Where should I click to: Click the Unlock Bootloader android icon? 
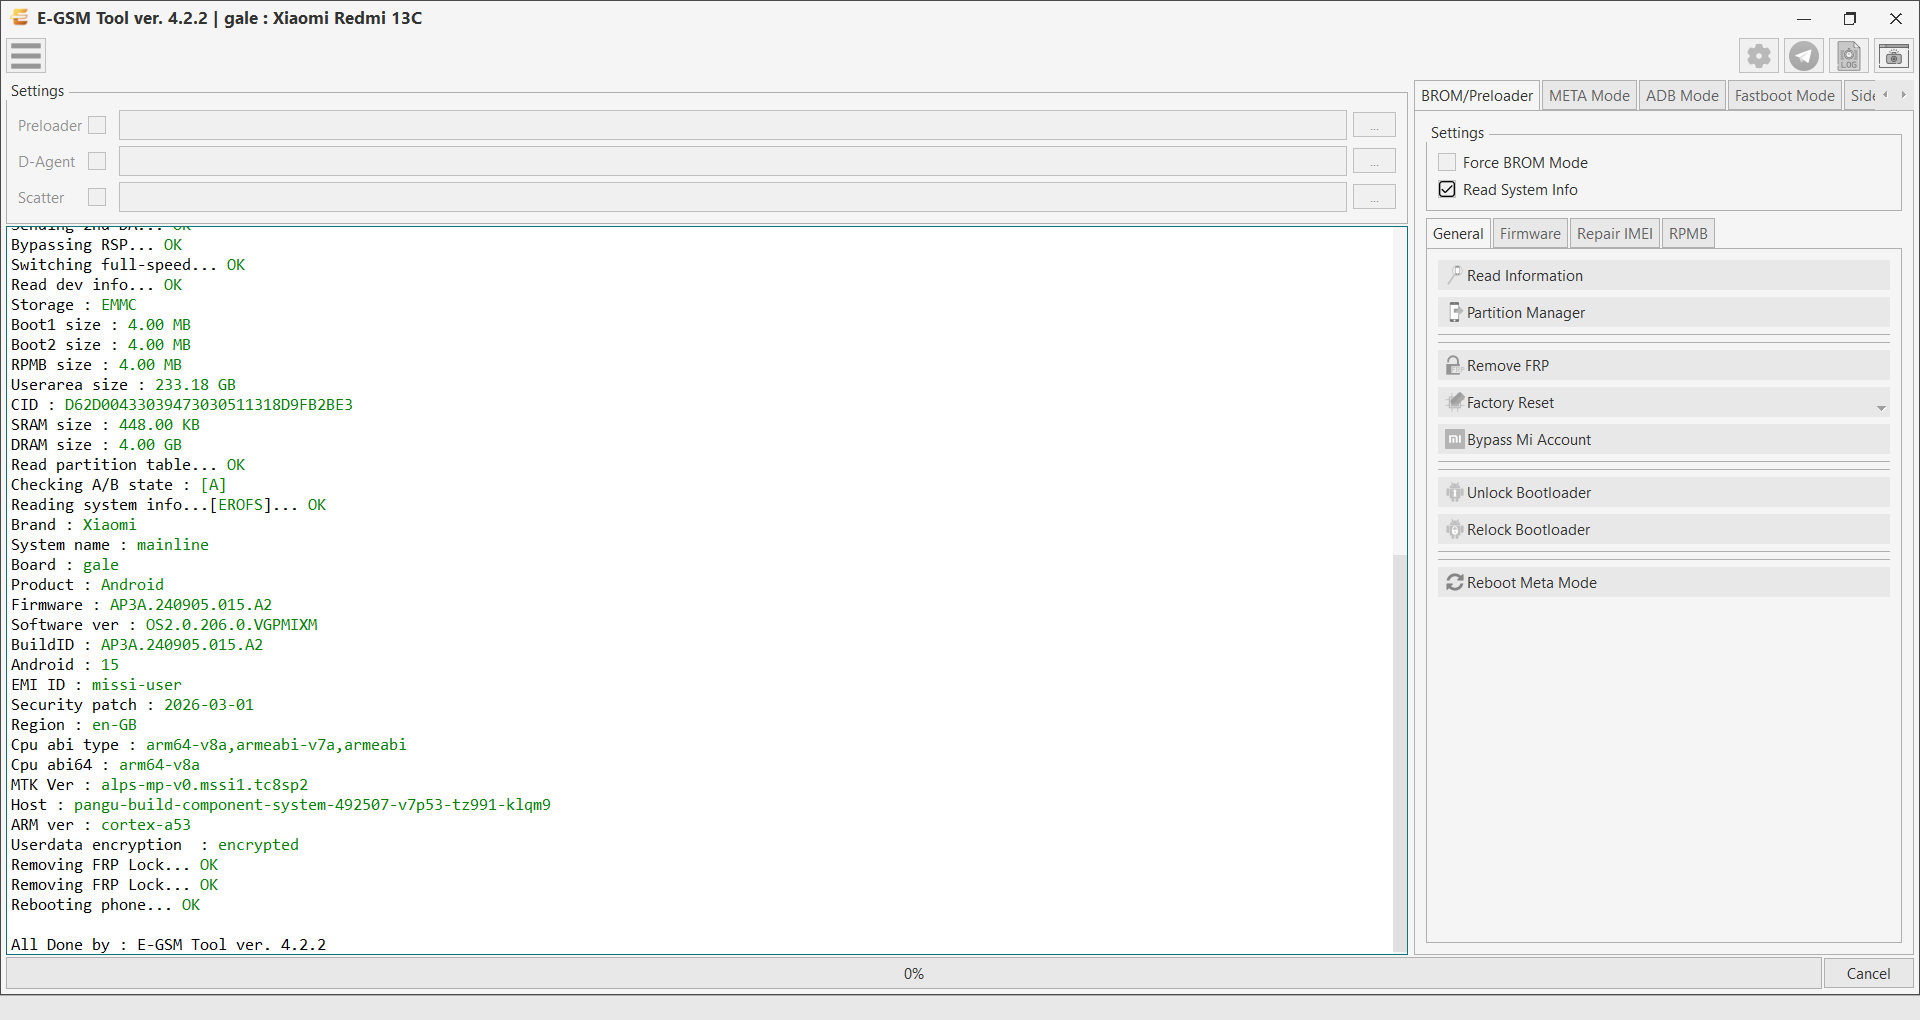pos(1455,492)
